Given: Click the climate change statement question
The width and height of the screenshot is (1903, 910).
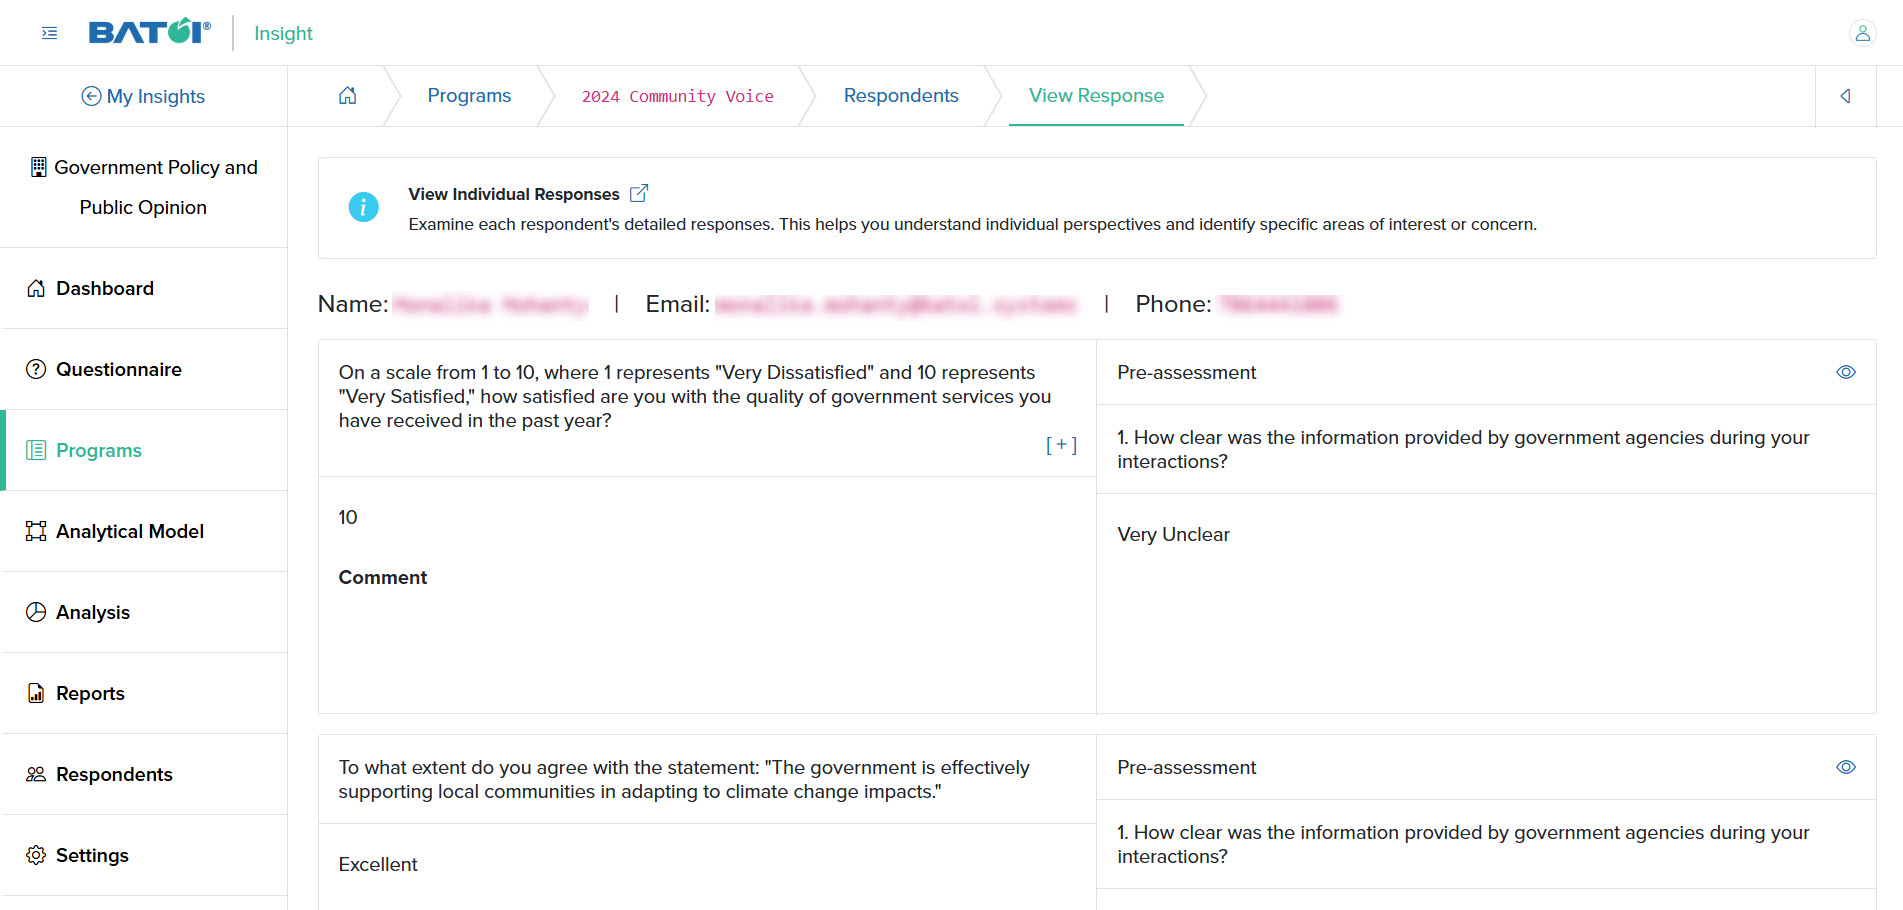Looking at the screenshot, I should pos(684,779).
